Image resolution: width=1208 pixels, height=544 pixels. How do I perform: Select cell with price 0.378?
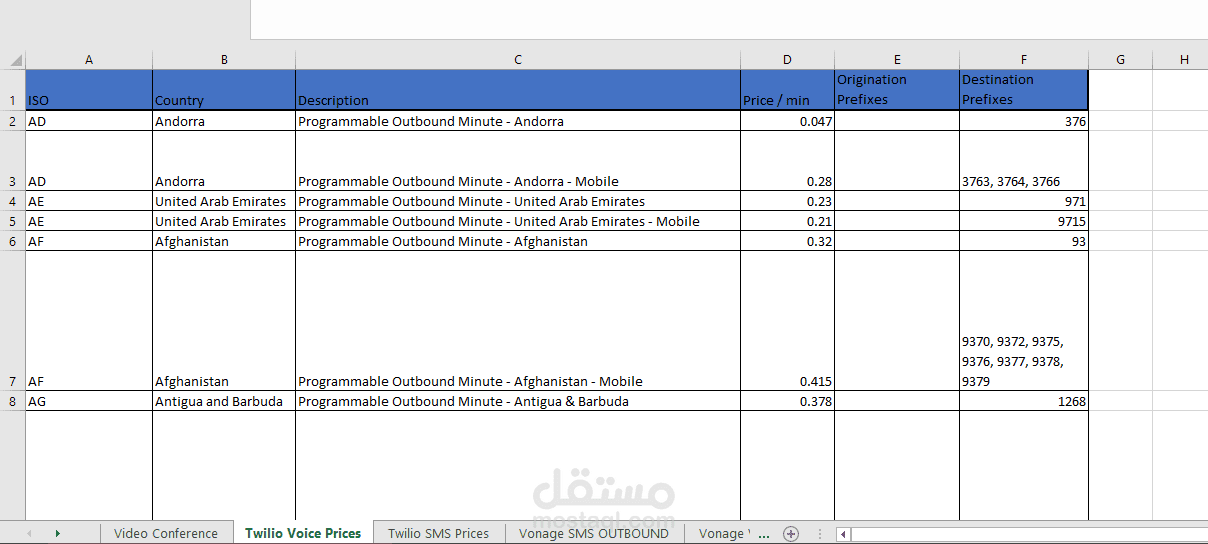pos(787,401)
